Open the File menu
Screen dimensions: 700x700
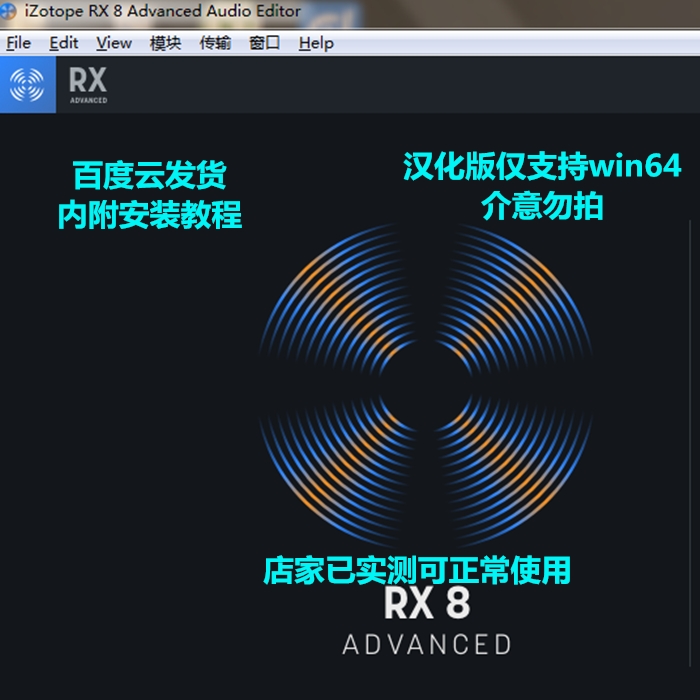[18, 43]
